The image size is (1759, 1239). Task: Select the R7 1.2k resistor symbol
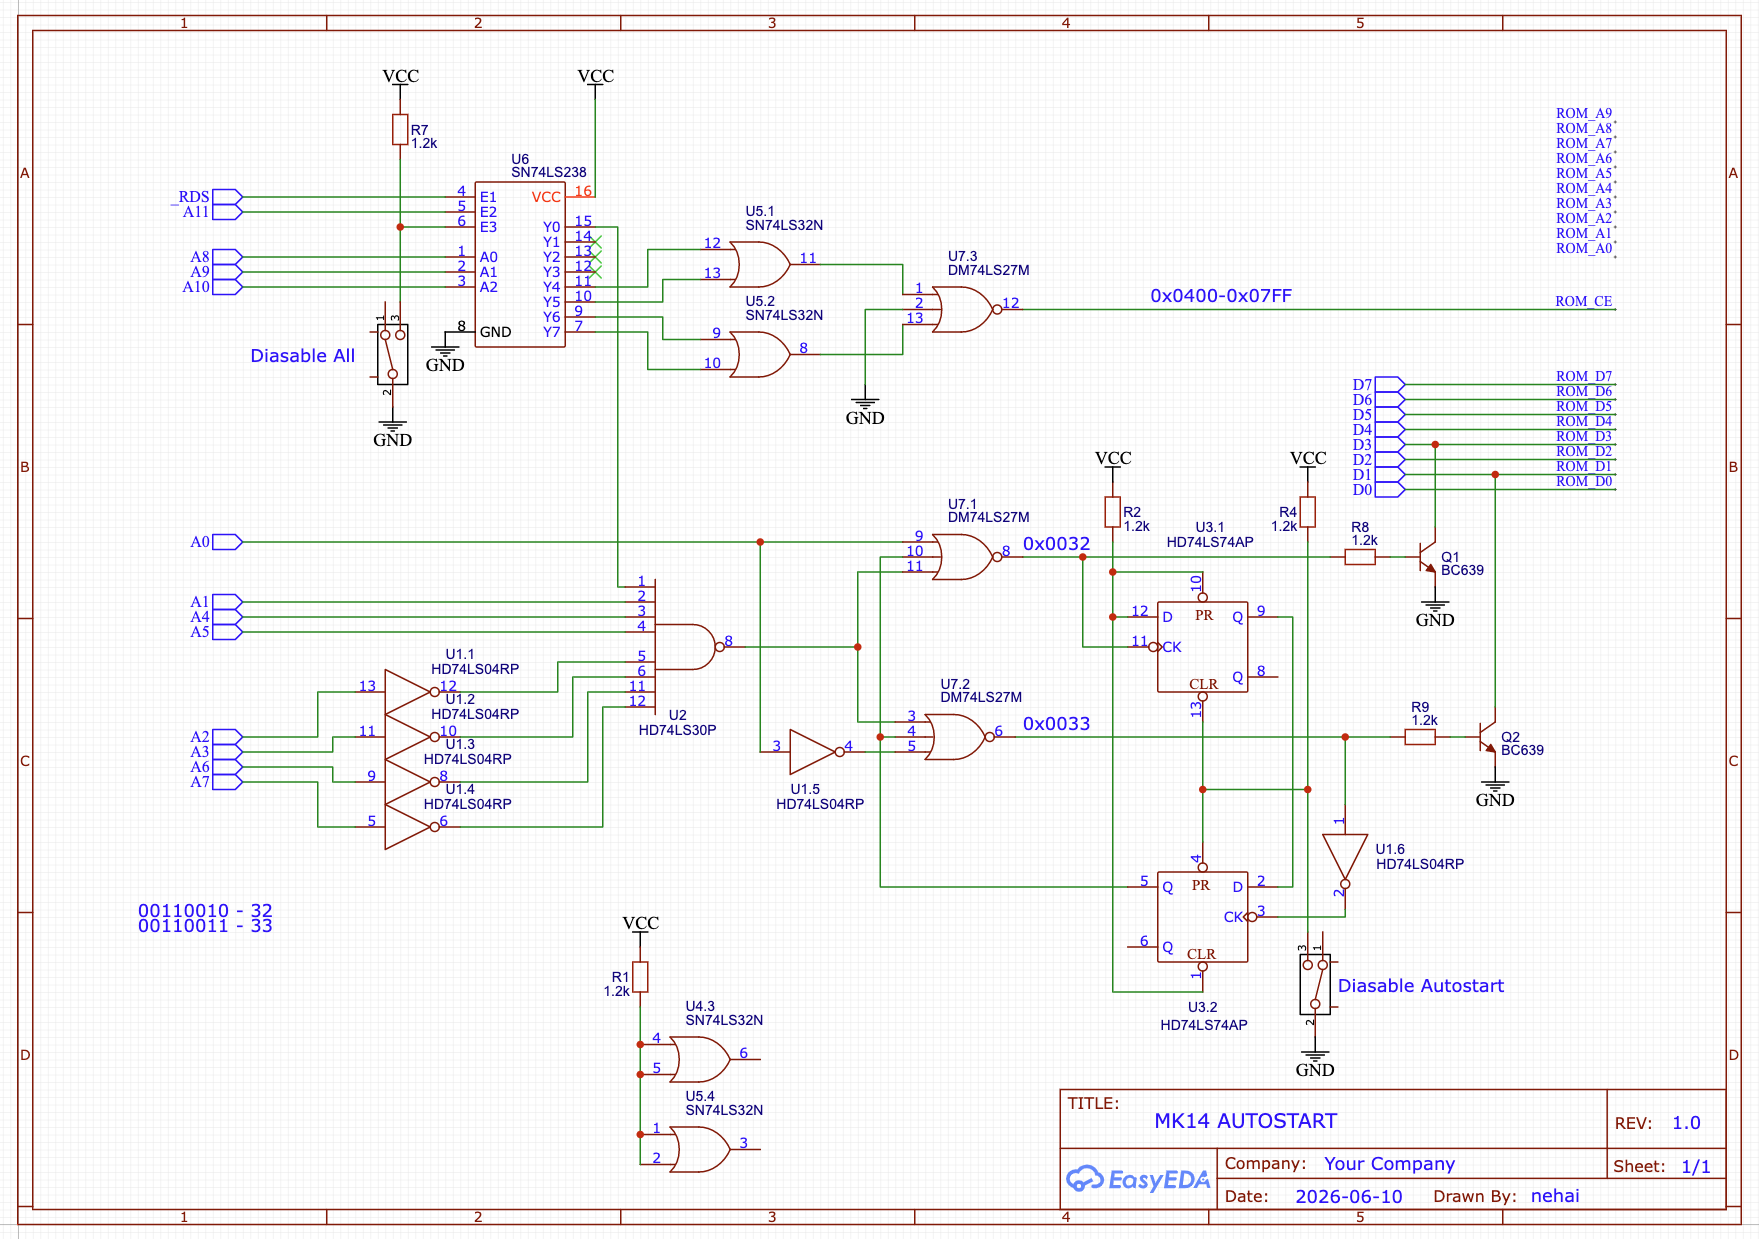pyautogui.click(x=400, y=130)
